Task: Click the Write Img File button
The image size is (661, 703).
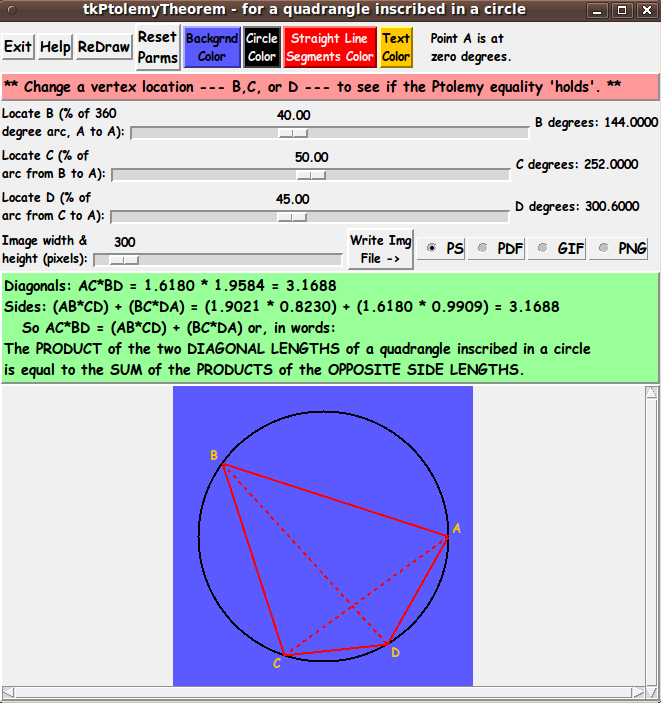Action: (x=380, y=249)
